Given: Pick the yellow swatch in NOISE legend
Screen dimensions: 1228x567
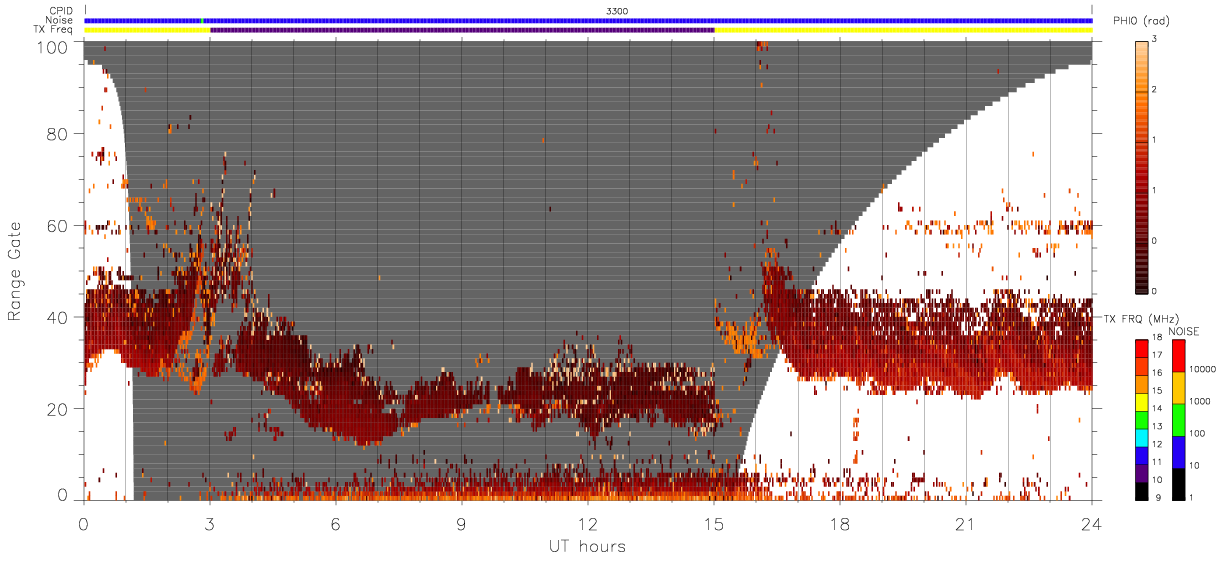Looking at the screenshot, I should [1179, 388].
